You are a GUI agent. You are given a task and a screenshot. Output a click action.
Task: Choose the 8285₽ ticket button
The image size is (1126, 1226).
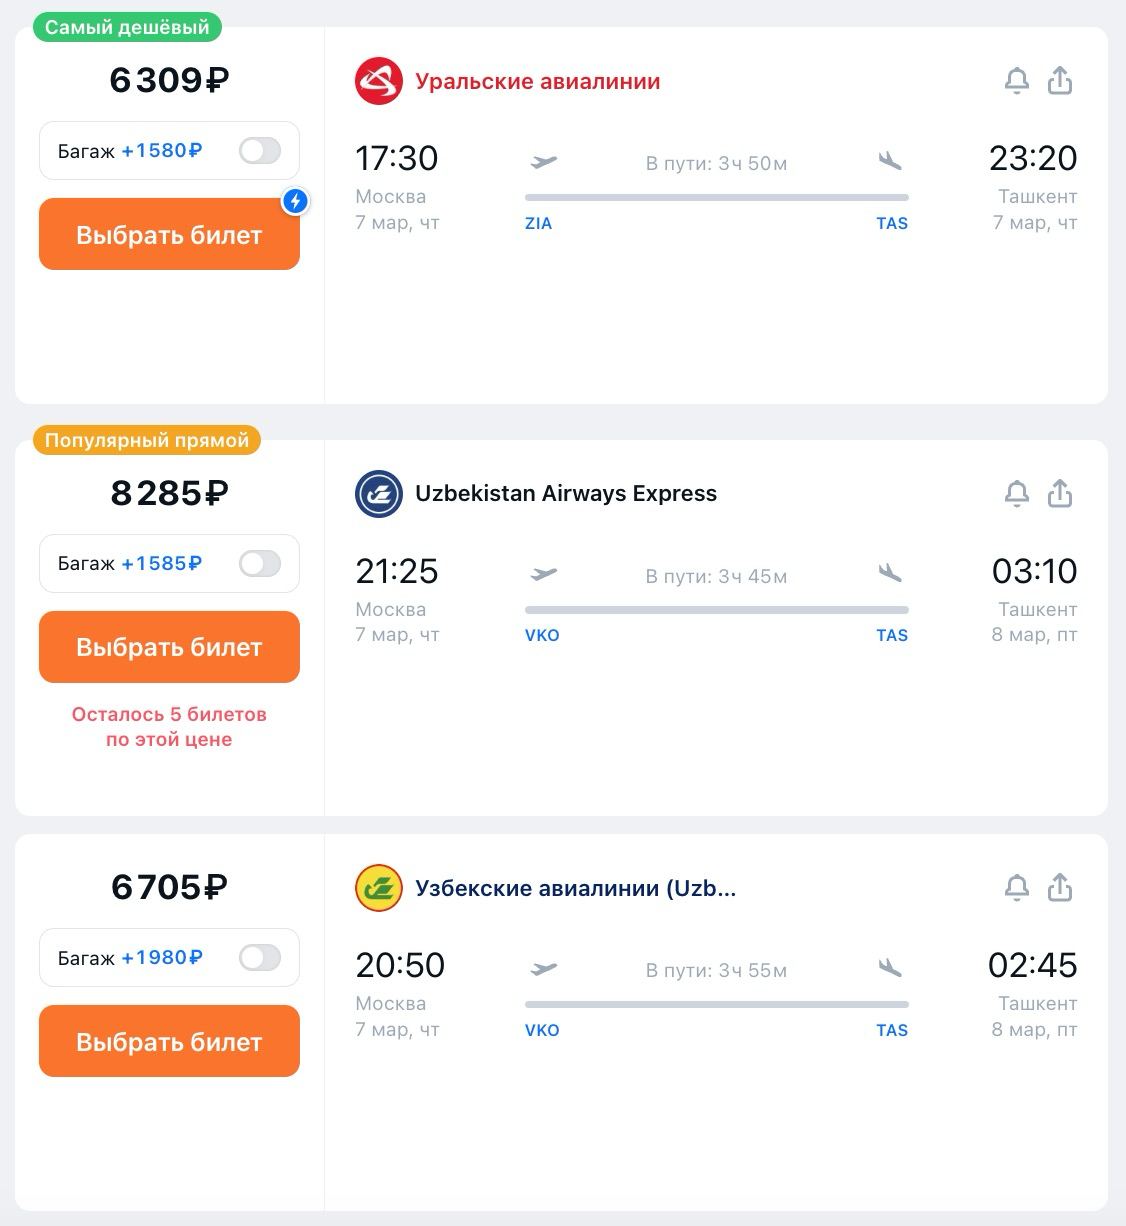pyautogui.click(x=169, y=647)
